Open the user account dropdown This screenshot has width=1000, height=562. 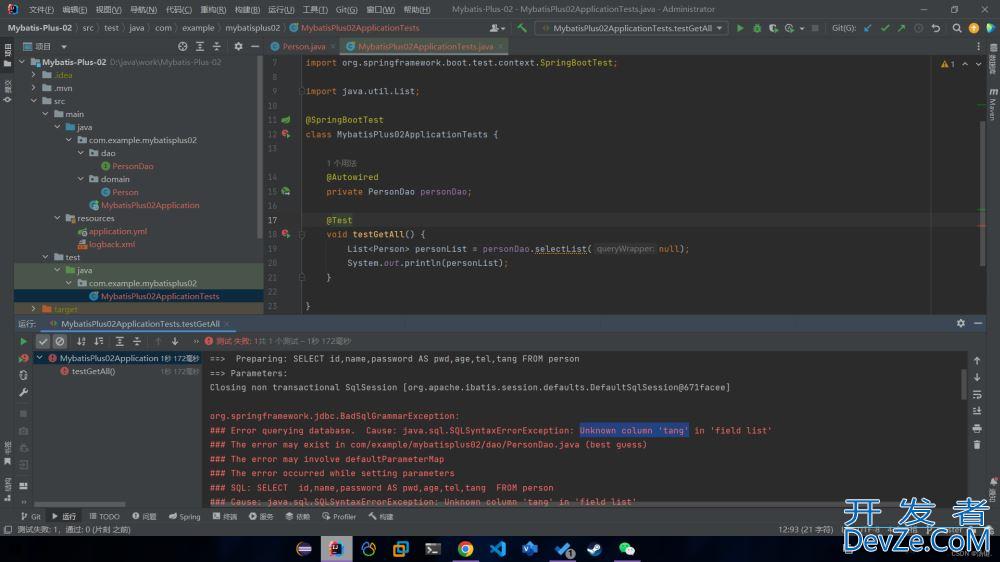[497, 28]
